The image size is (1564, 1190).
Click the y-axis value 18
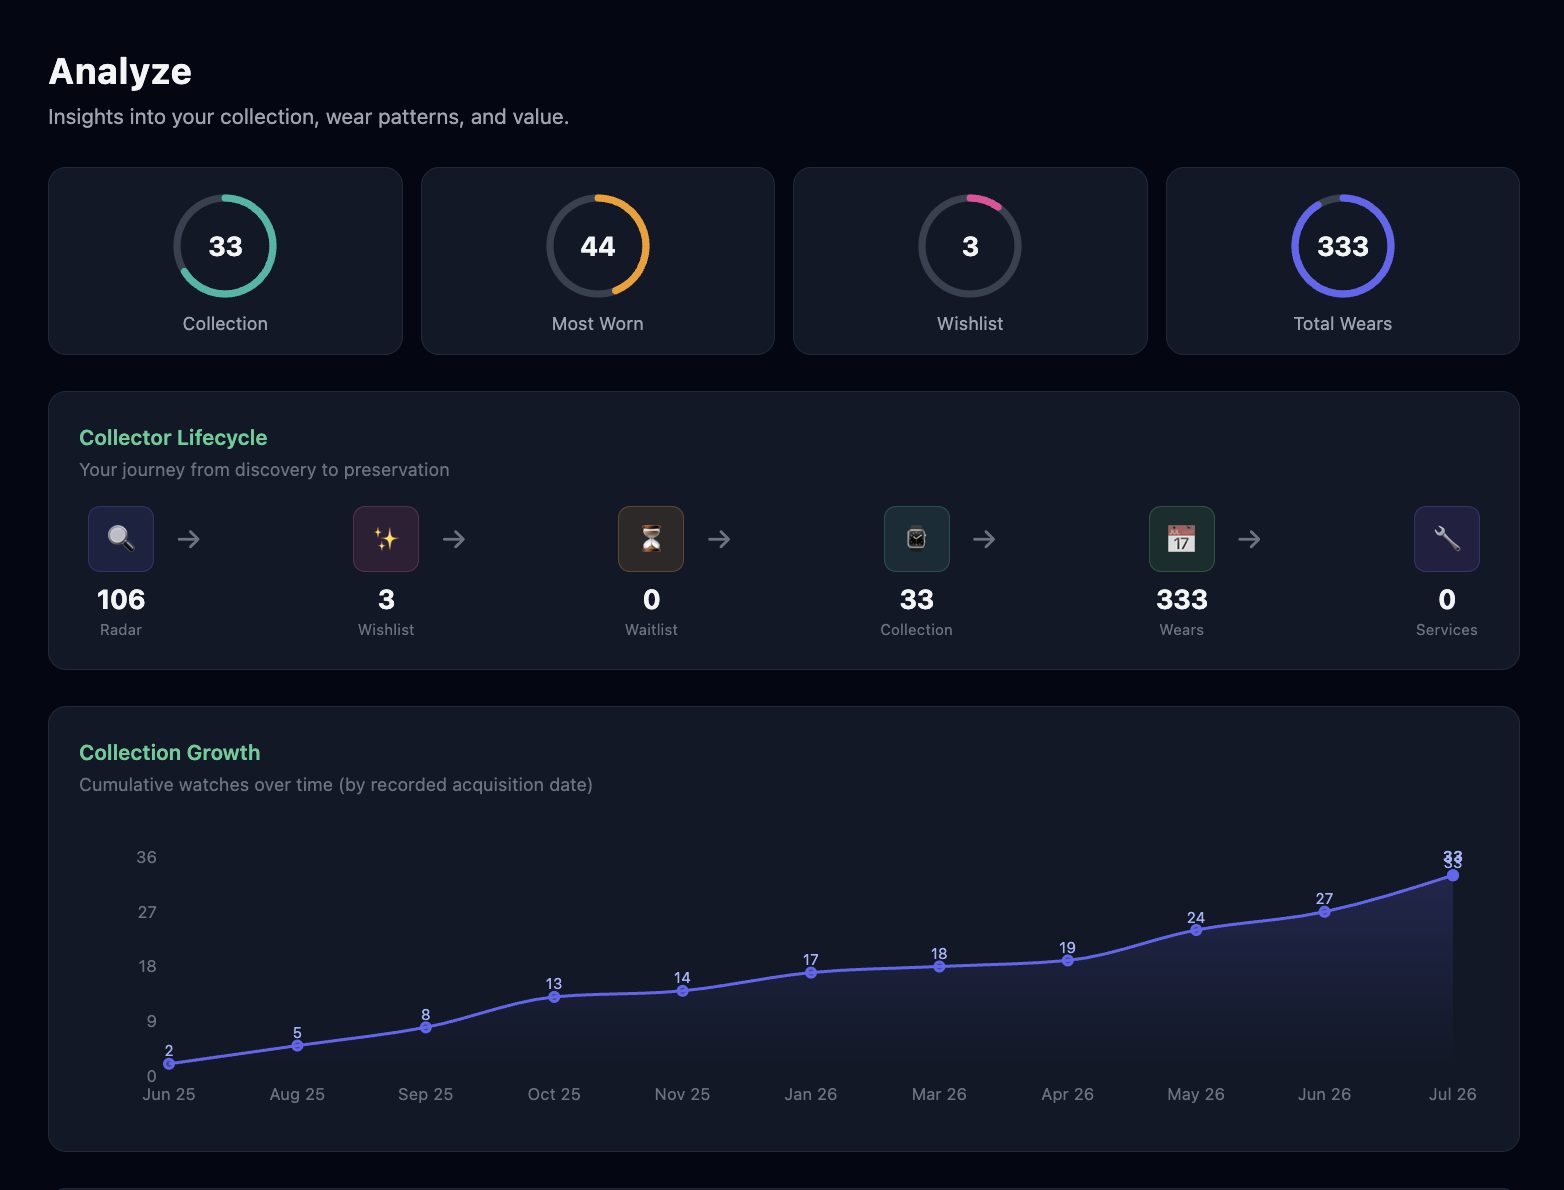pos(147,966)
